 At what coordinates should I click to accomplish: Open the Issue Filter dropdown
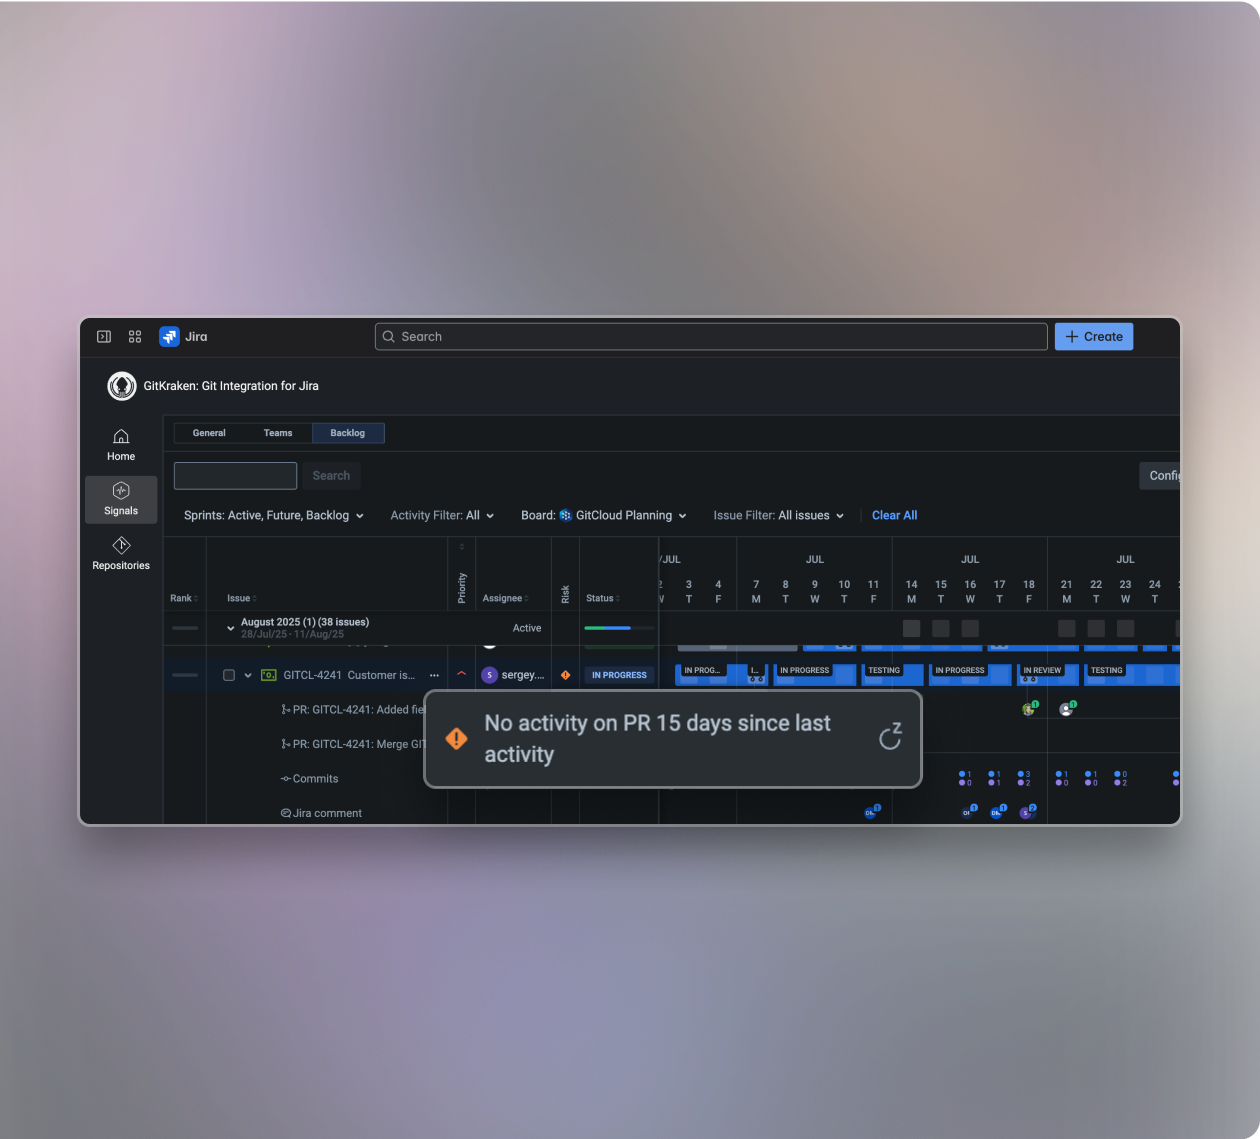778,516
